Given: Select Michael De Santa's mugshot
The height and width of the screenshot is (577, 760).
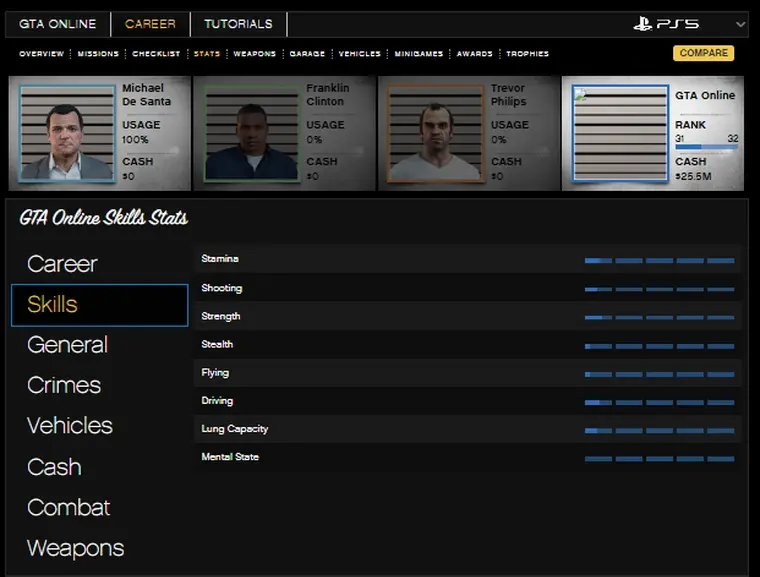Looking at the screenshot, I should (x=67, y=133).
